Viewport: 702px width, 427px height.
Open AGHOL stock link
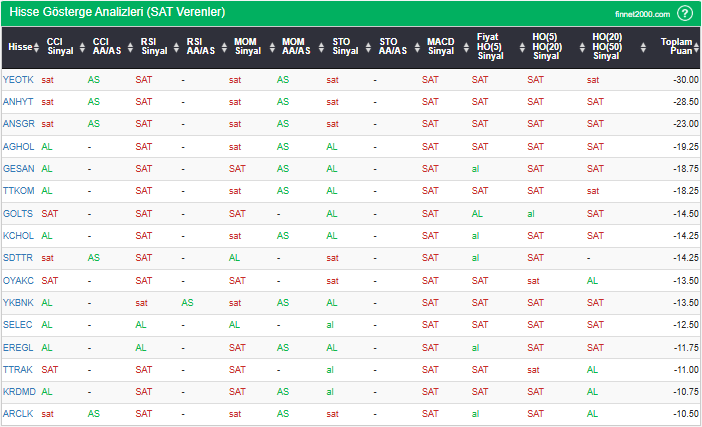18,146
